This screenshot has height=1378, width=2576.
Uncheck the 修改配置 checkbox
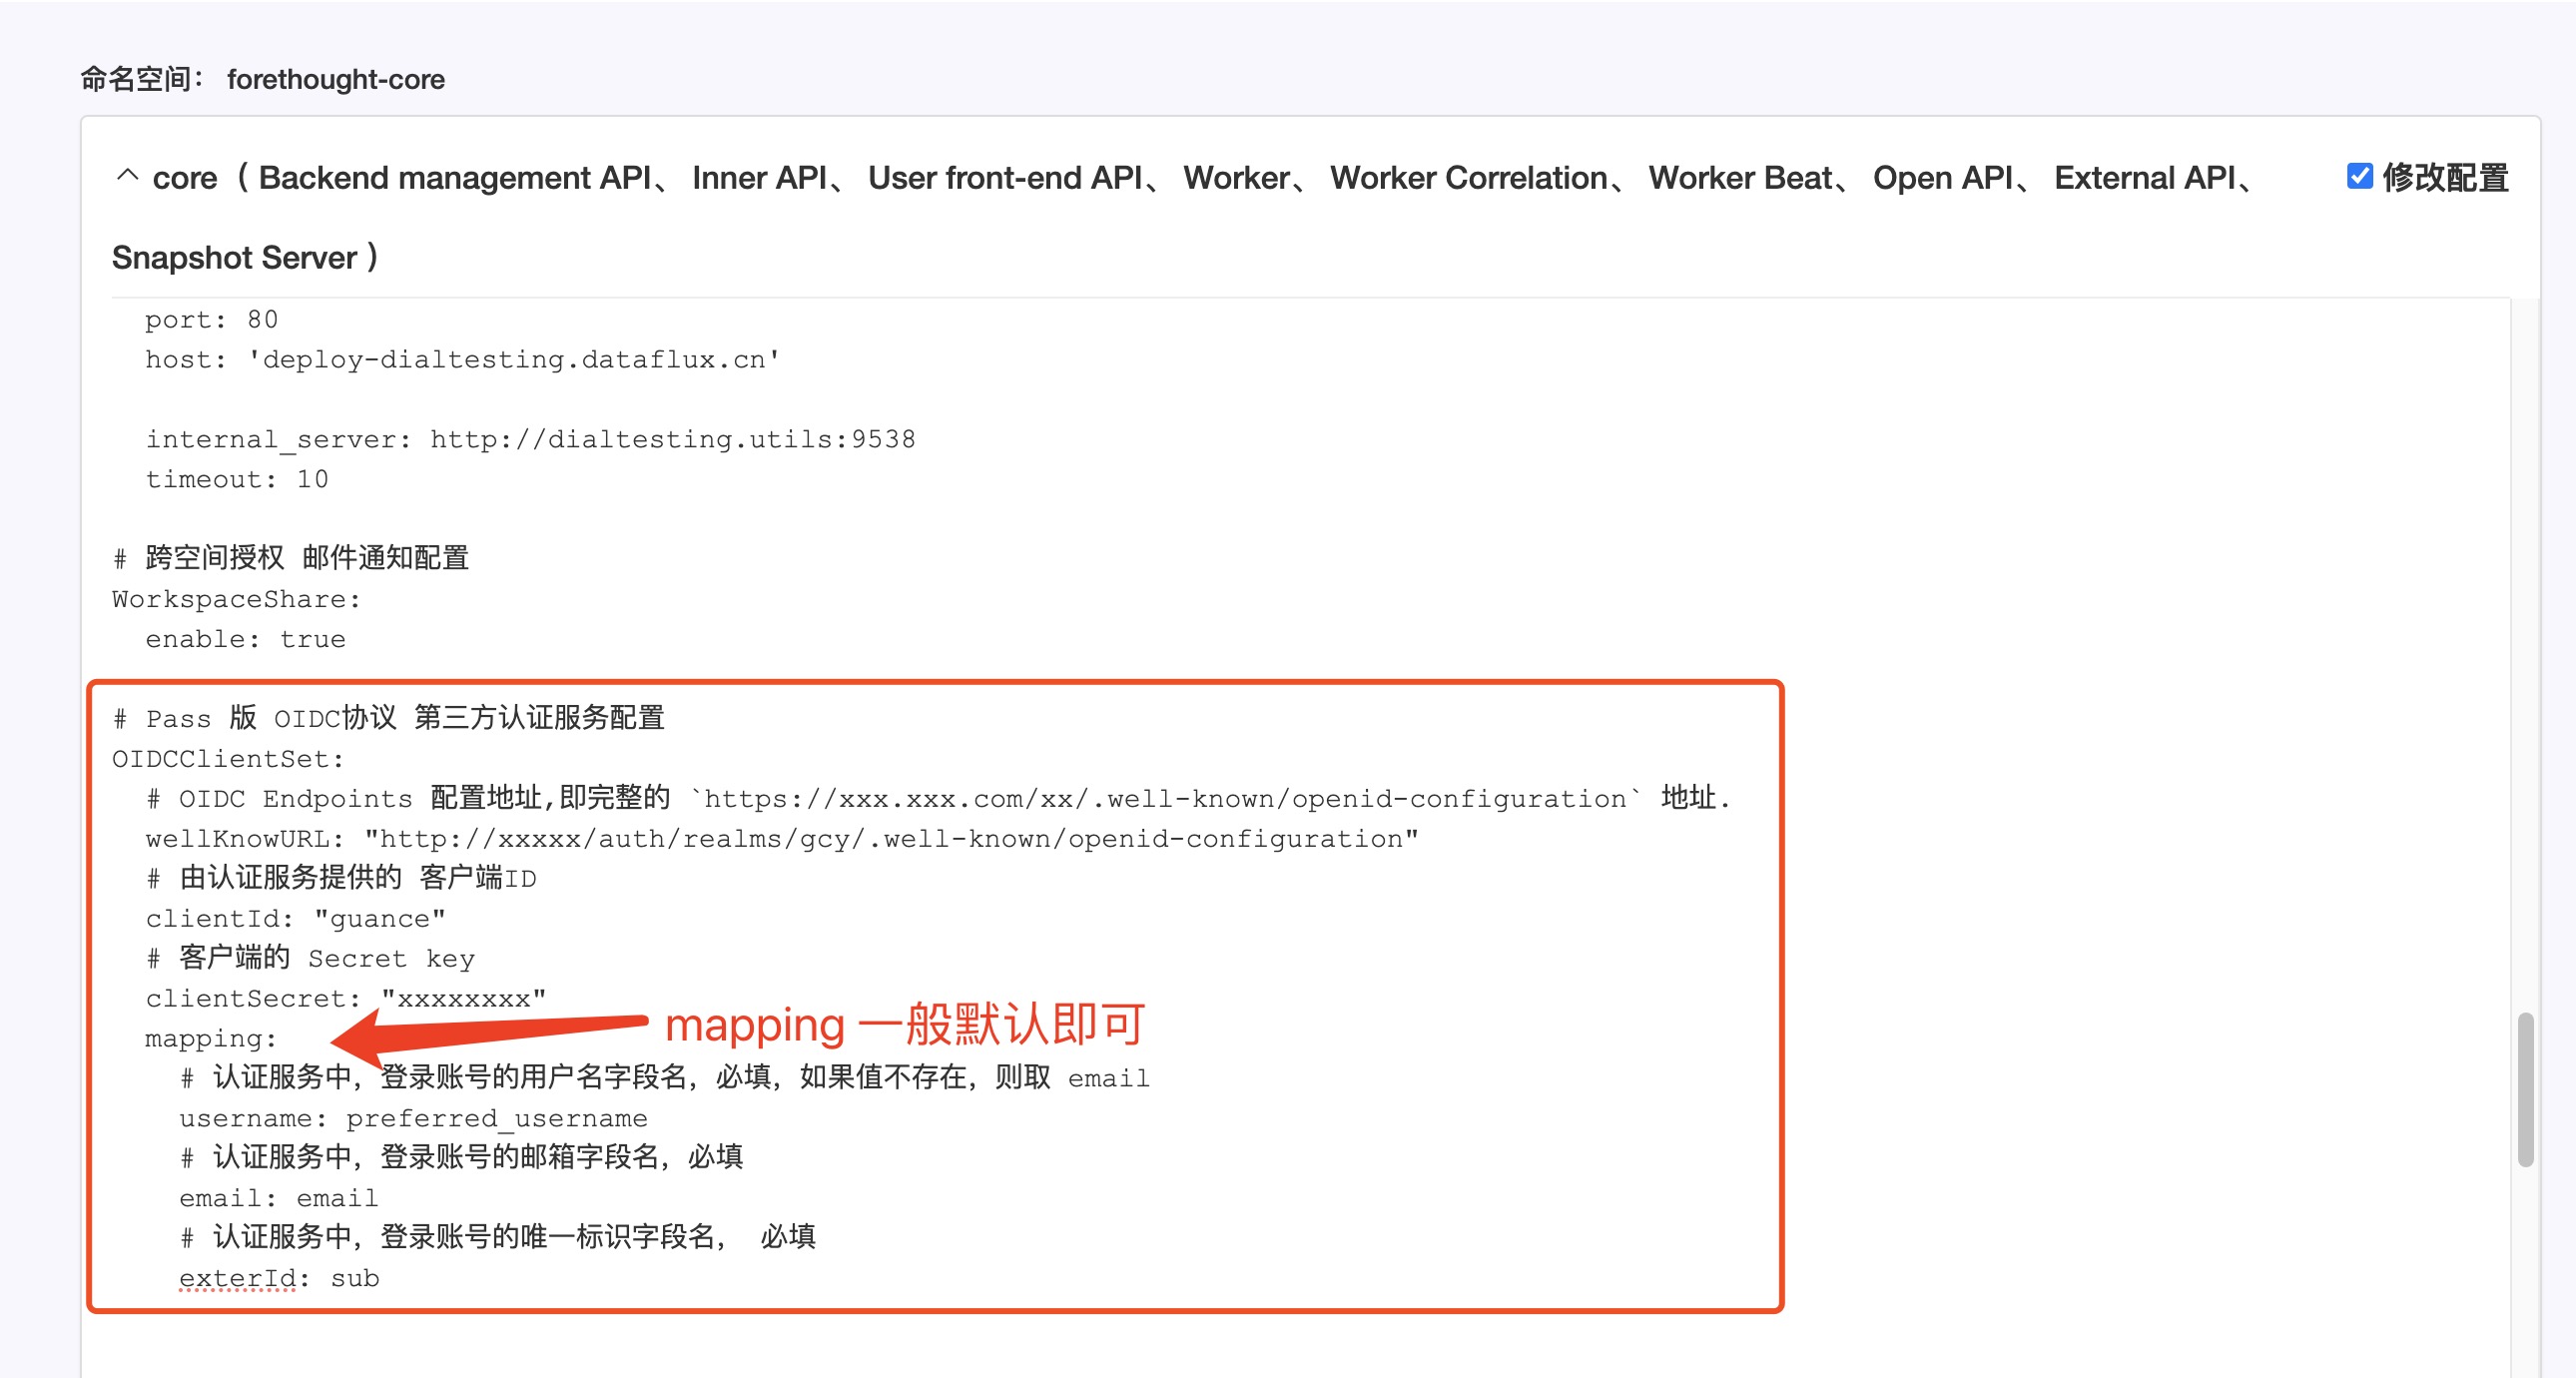(x=2359, y=176)
